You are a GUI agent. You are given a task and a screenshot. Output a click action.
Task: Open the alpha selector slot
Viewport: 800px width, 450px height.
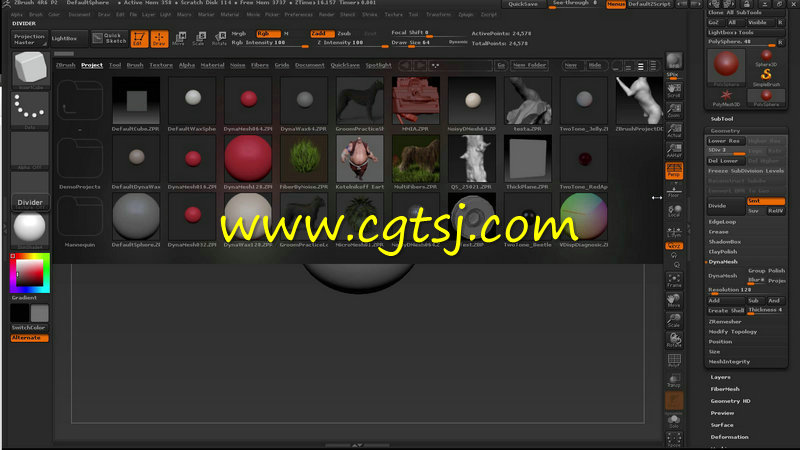(x=30, y=149)
